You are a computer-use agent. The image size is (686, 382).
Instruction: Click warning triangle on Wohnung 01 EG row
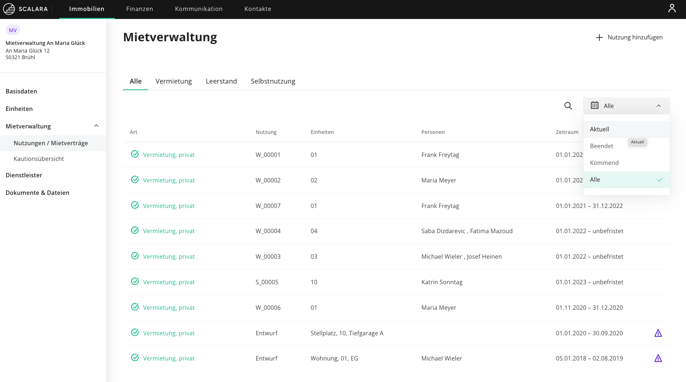pyautogui.click(x=658, y=358)
